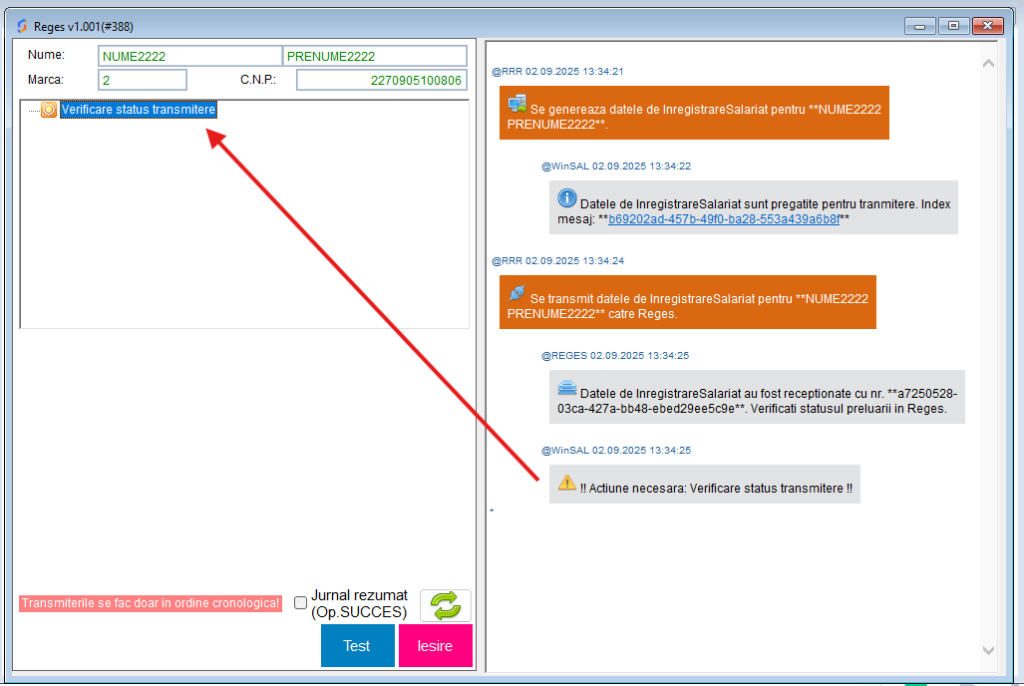Screen dimensions: 1024x686
Task: Click the blue Test button
Action: pyautogui.click(x=357, y=645)
